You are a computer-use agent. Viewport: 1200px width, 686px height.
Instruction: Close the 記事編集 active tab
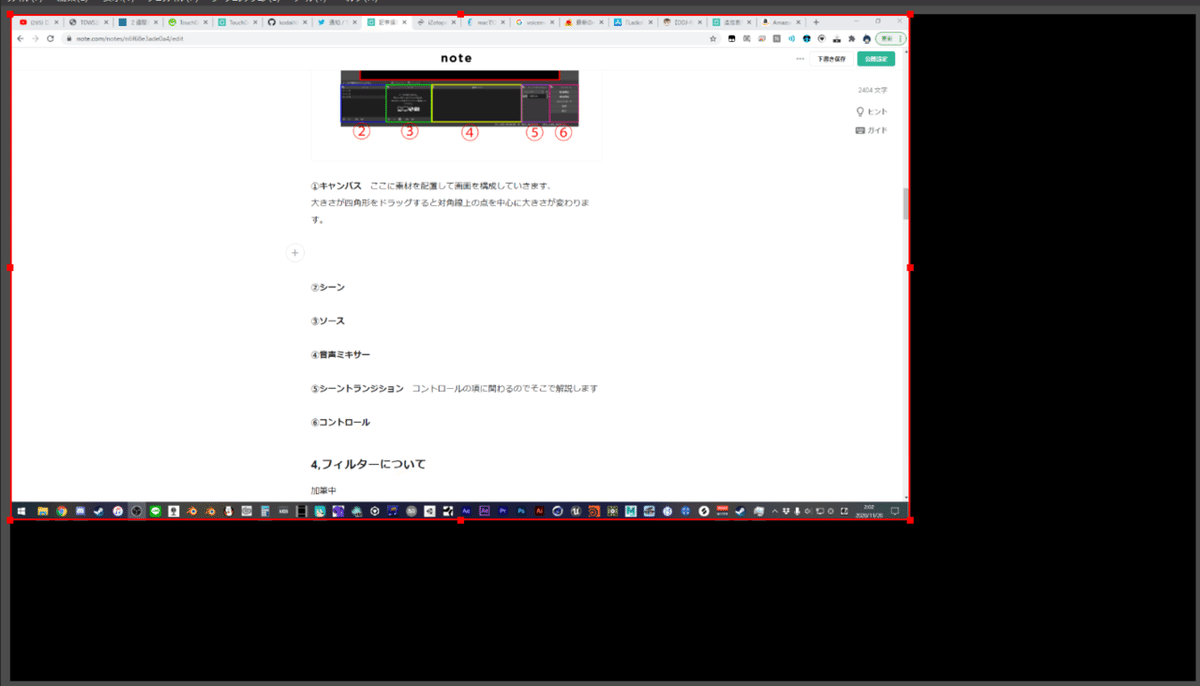point(405,22)
